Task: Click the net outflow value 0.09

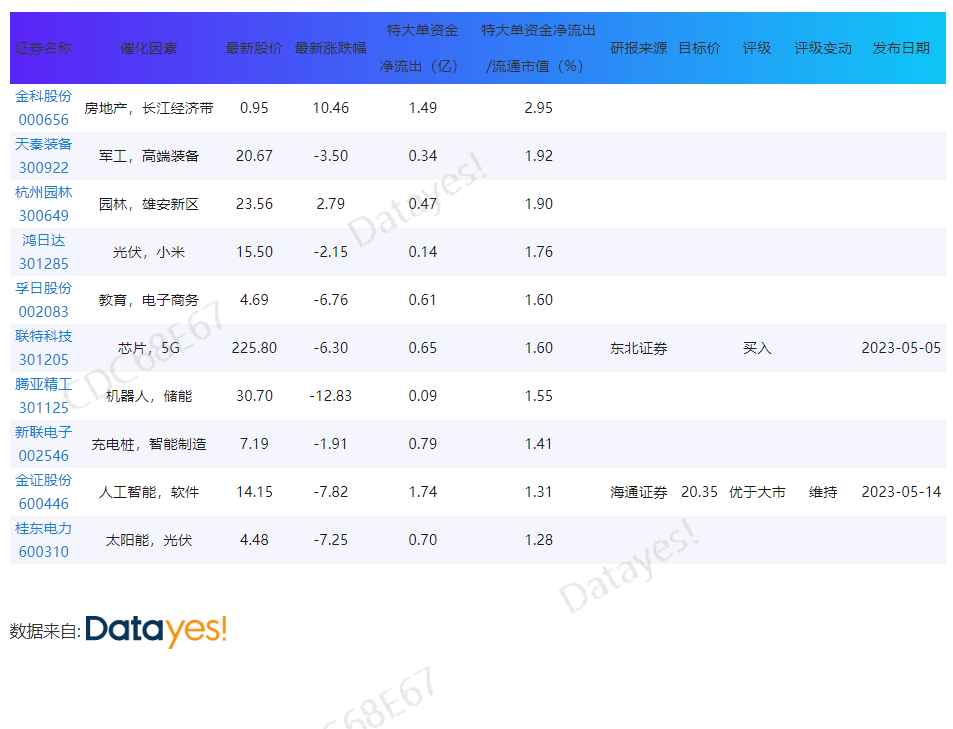Action: pos(422,396)
